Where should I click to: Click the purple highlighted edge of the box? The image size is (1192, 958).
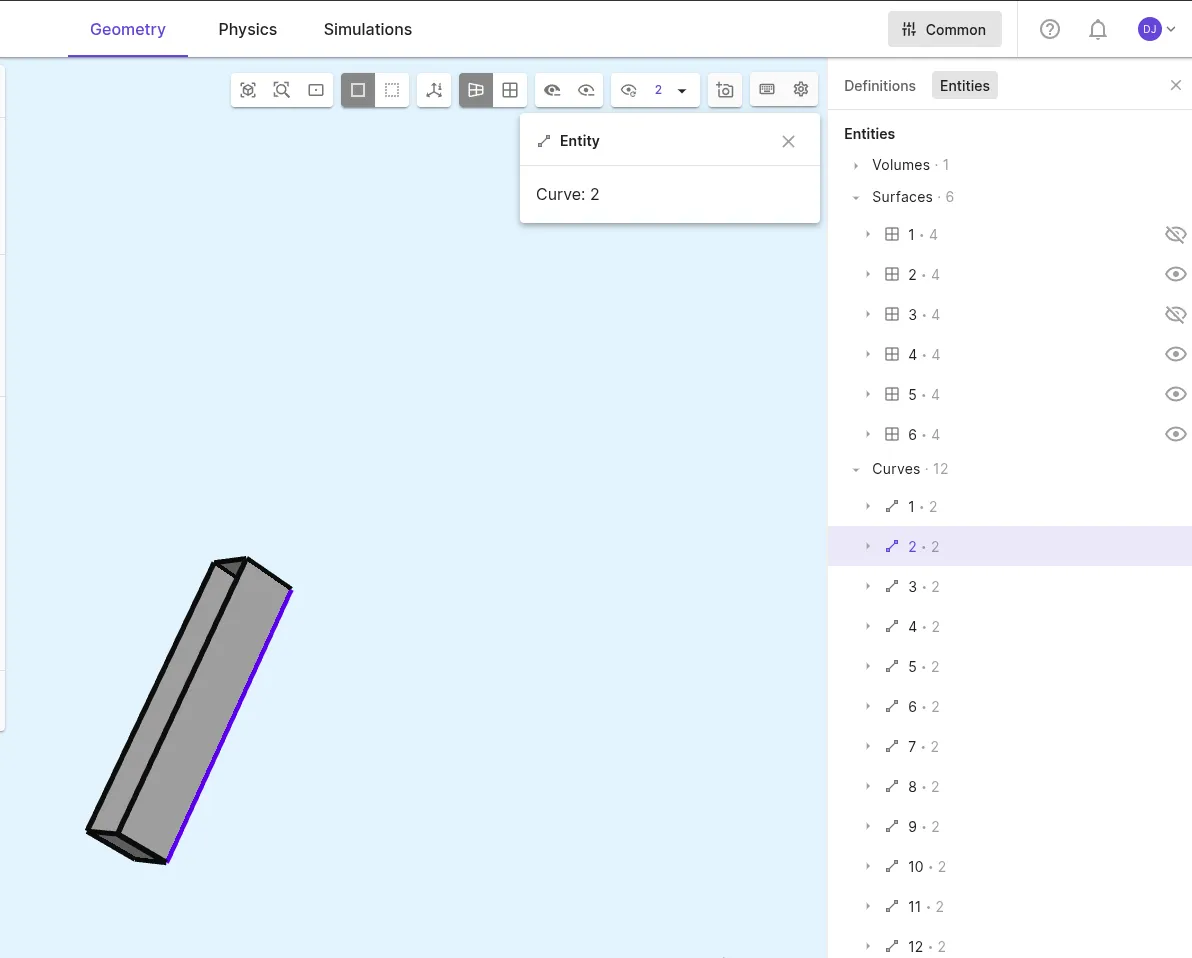click(230, 726)
